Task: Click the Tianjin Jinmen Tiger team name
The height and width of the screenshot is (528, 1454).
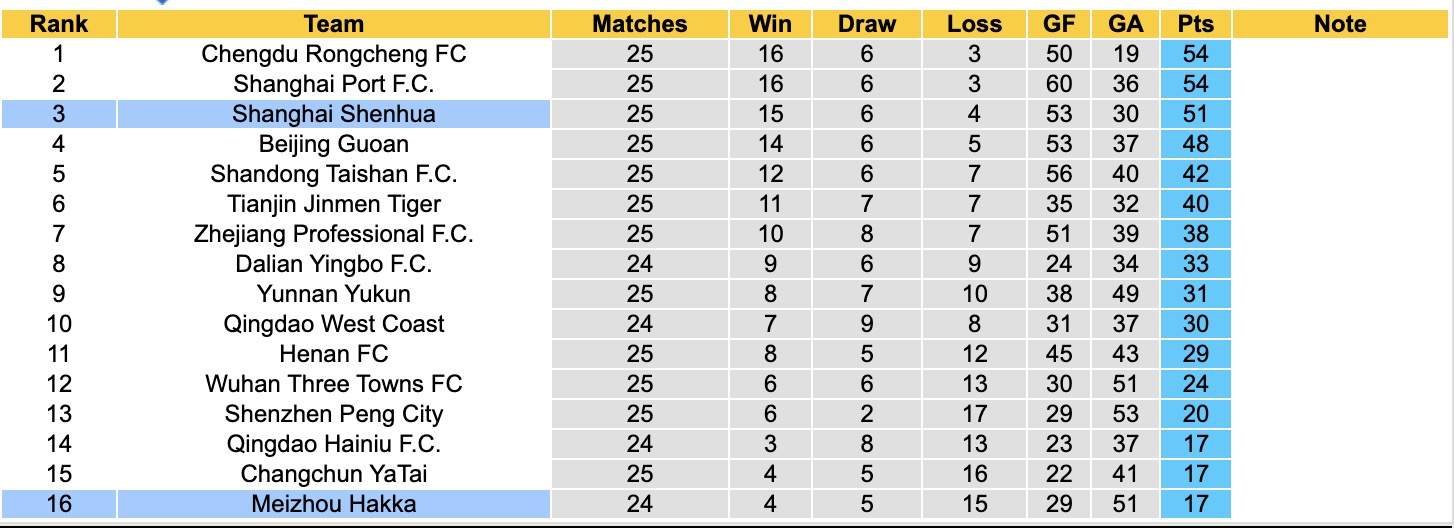Action: (334, 204)
